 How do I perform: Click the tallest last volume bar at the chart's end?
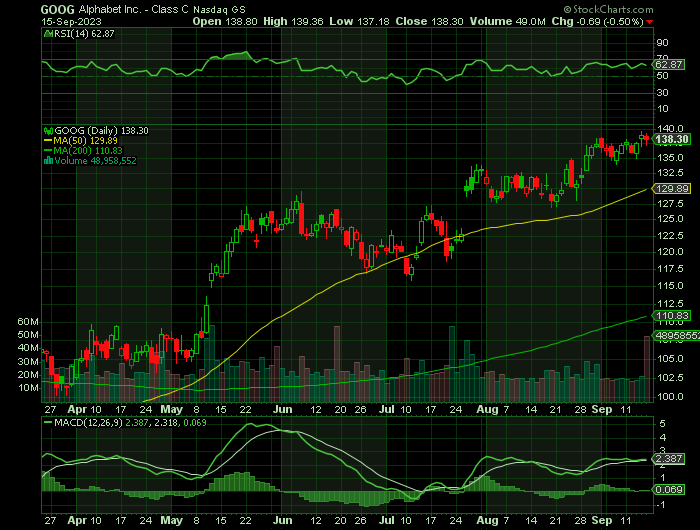pyautogui.click(x=647, y=369)
